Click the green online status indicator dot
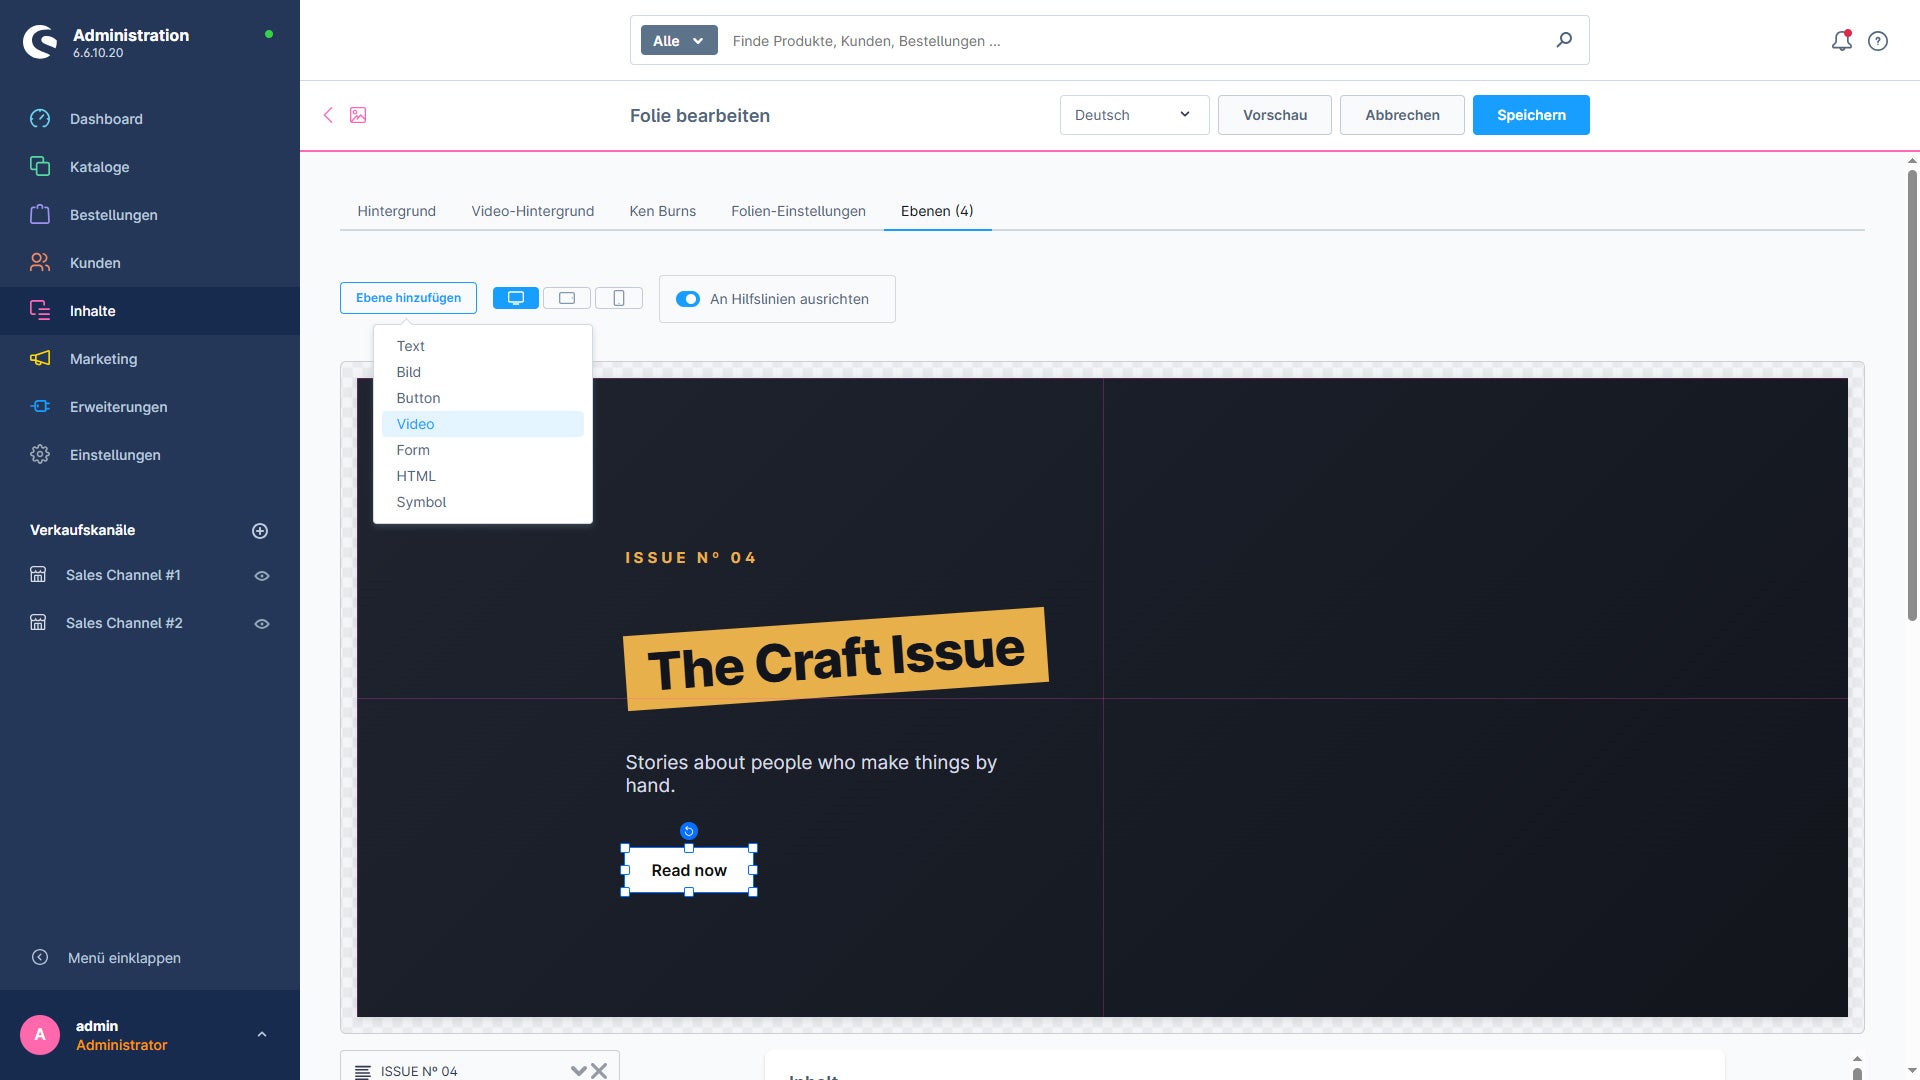This screenshot has width=1920, height=1080. click(268, 34)
